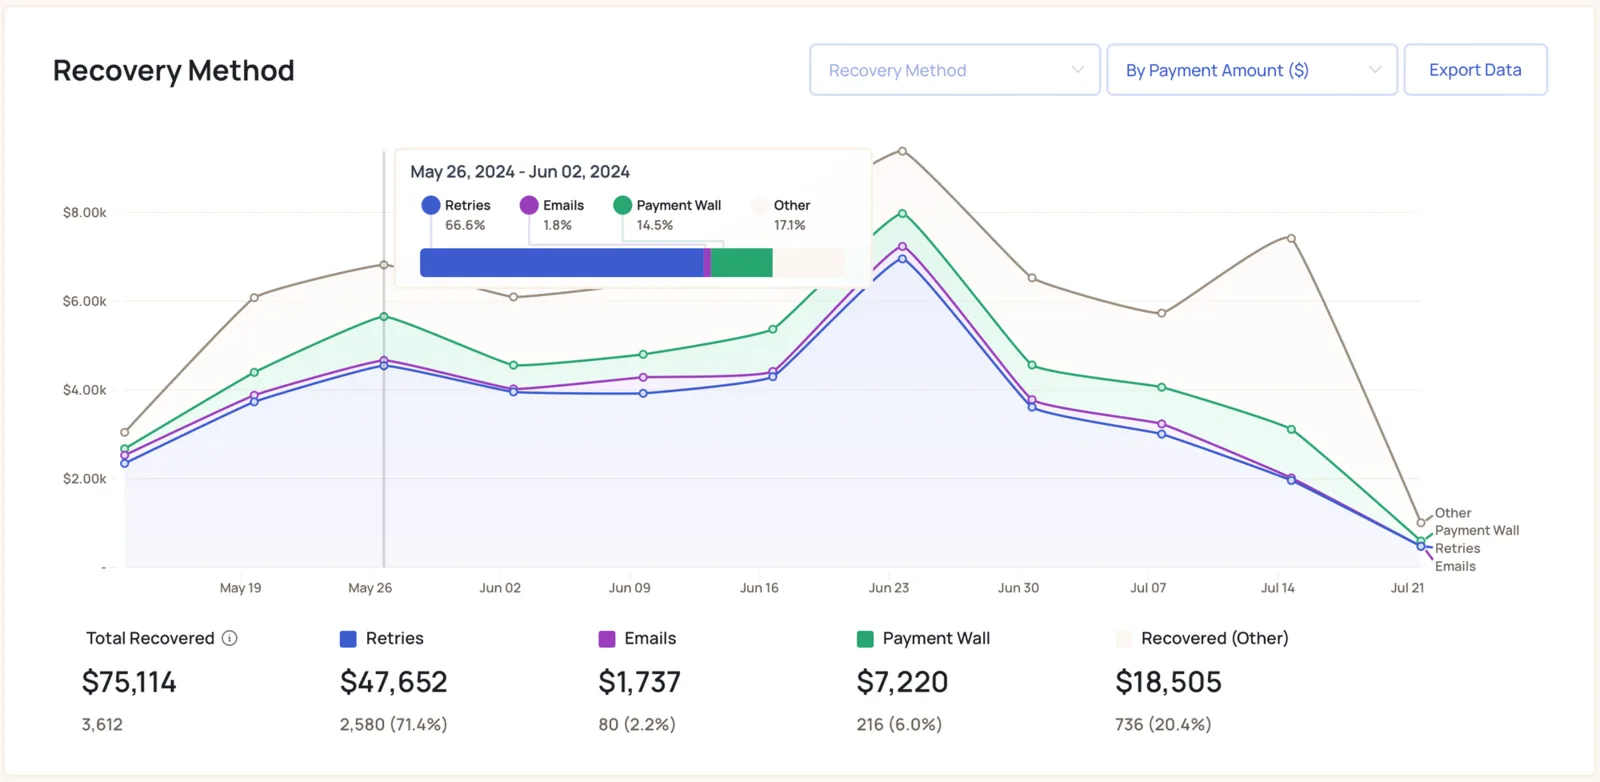Click the 736 (20.4%) Recovered (Other) count
This screenshot has height=782, width=1600.
[x=1163, y=724]
